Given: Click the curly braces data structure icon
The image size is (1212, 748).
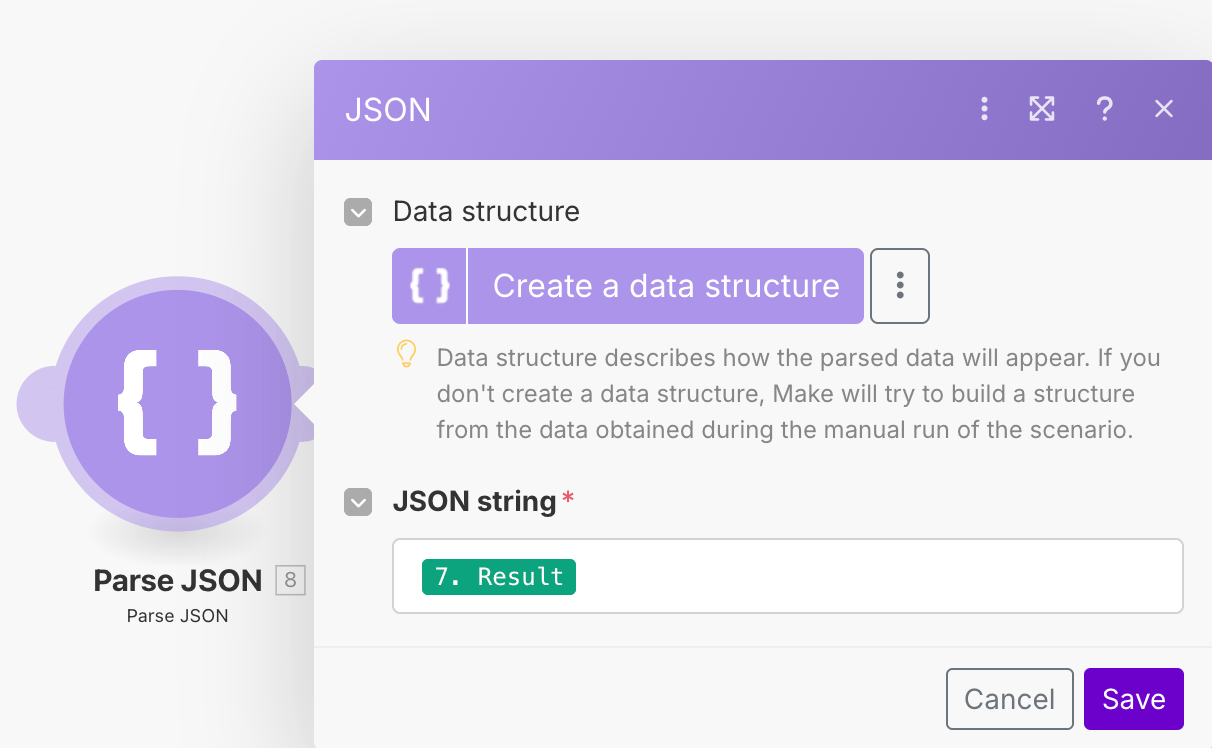Looking at the screenshot, I should (429, 286).
